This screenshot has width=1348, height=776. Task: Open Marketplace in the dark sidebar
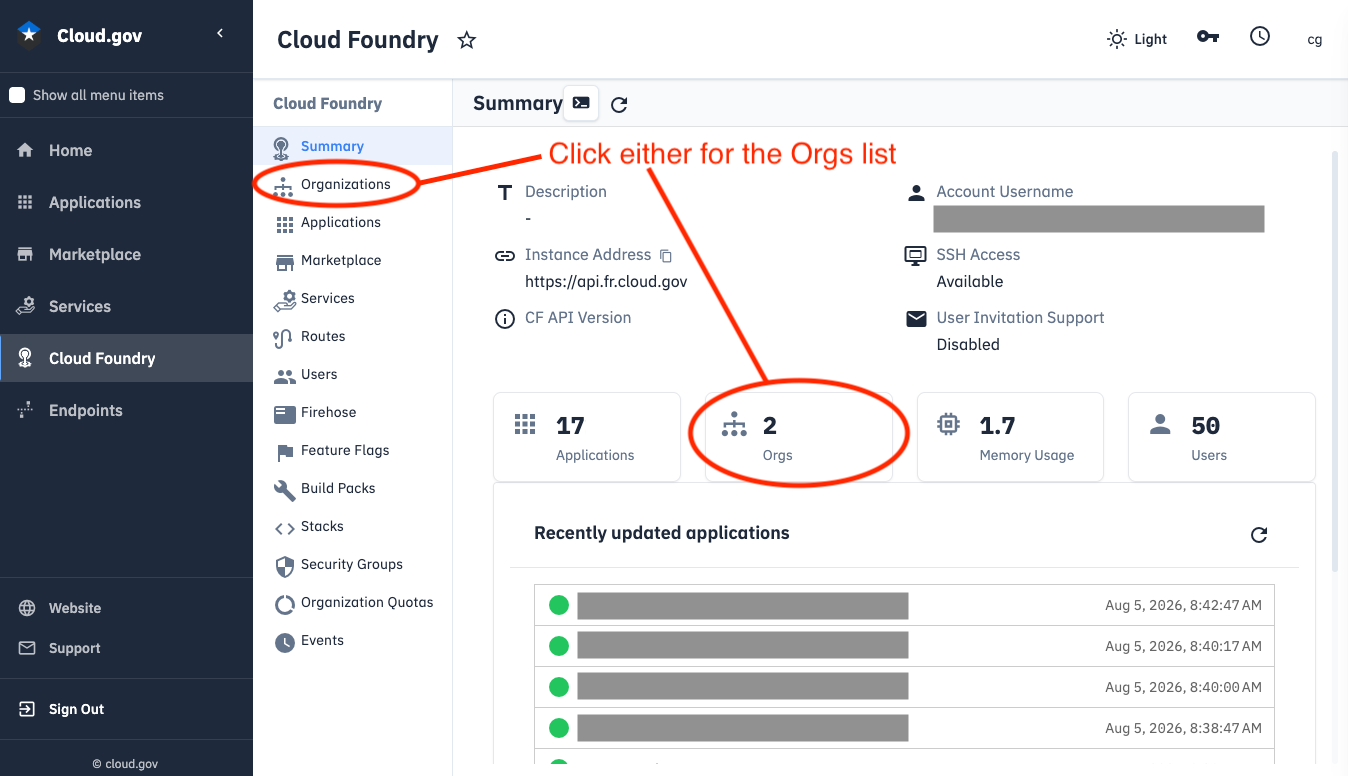(126, 254)
